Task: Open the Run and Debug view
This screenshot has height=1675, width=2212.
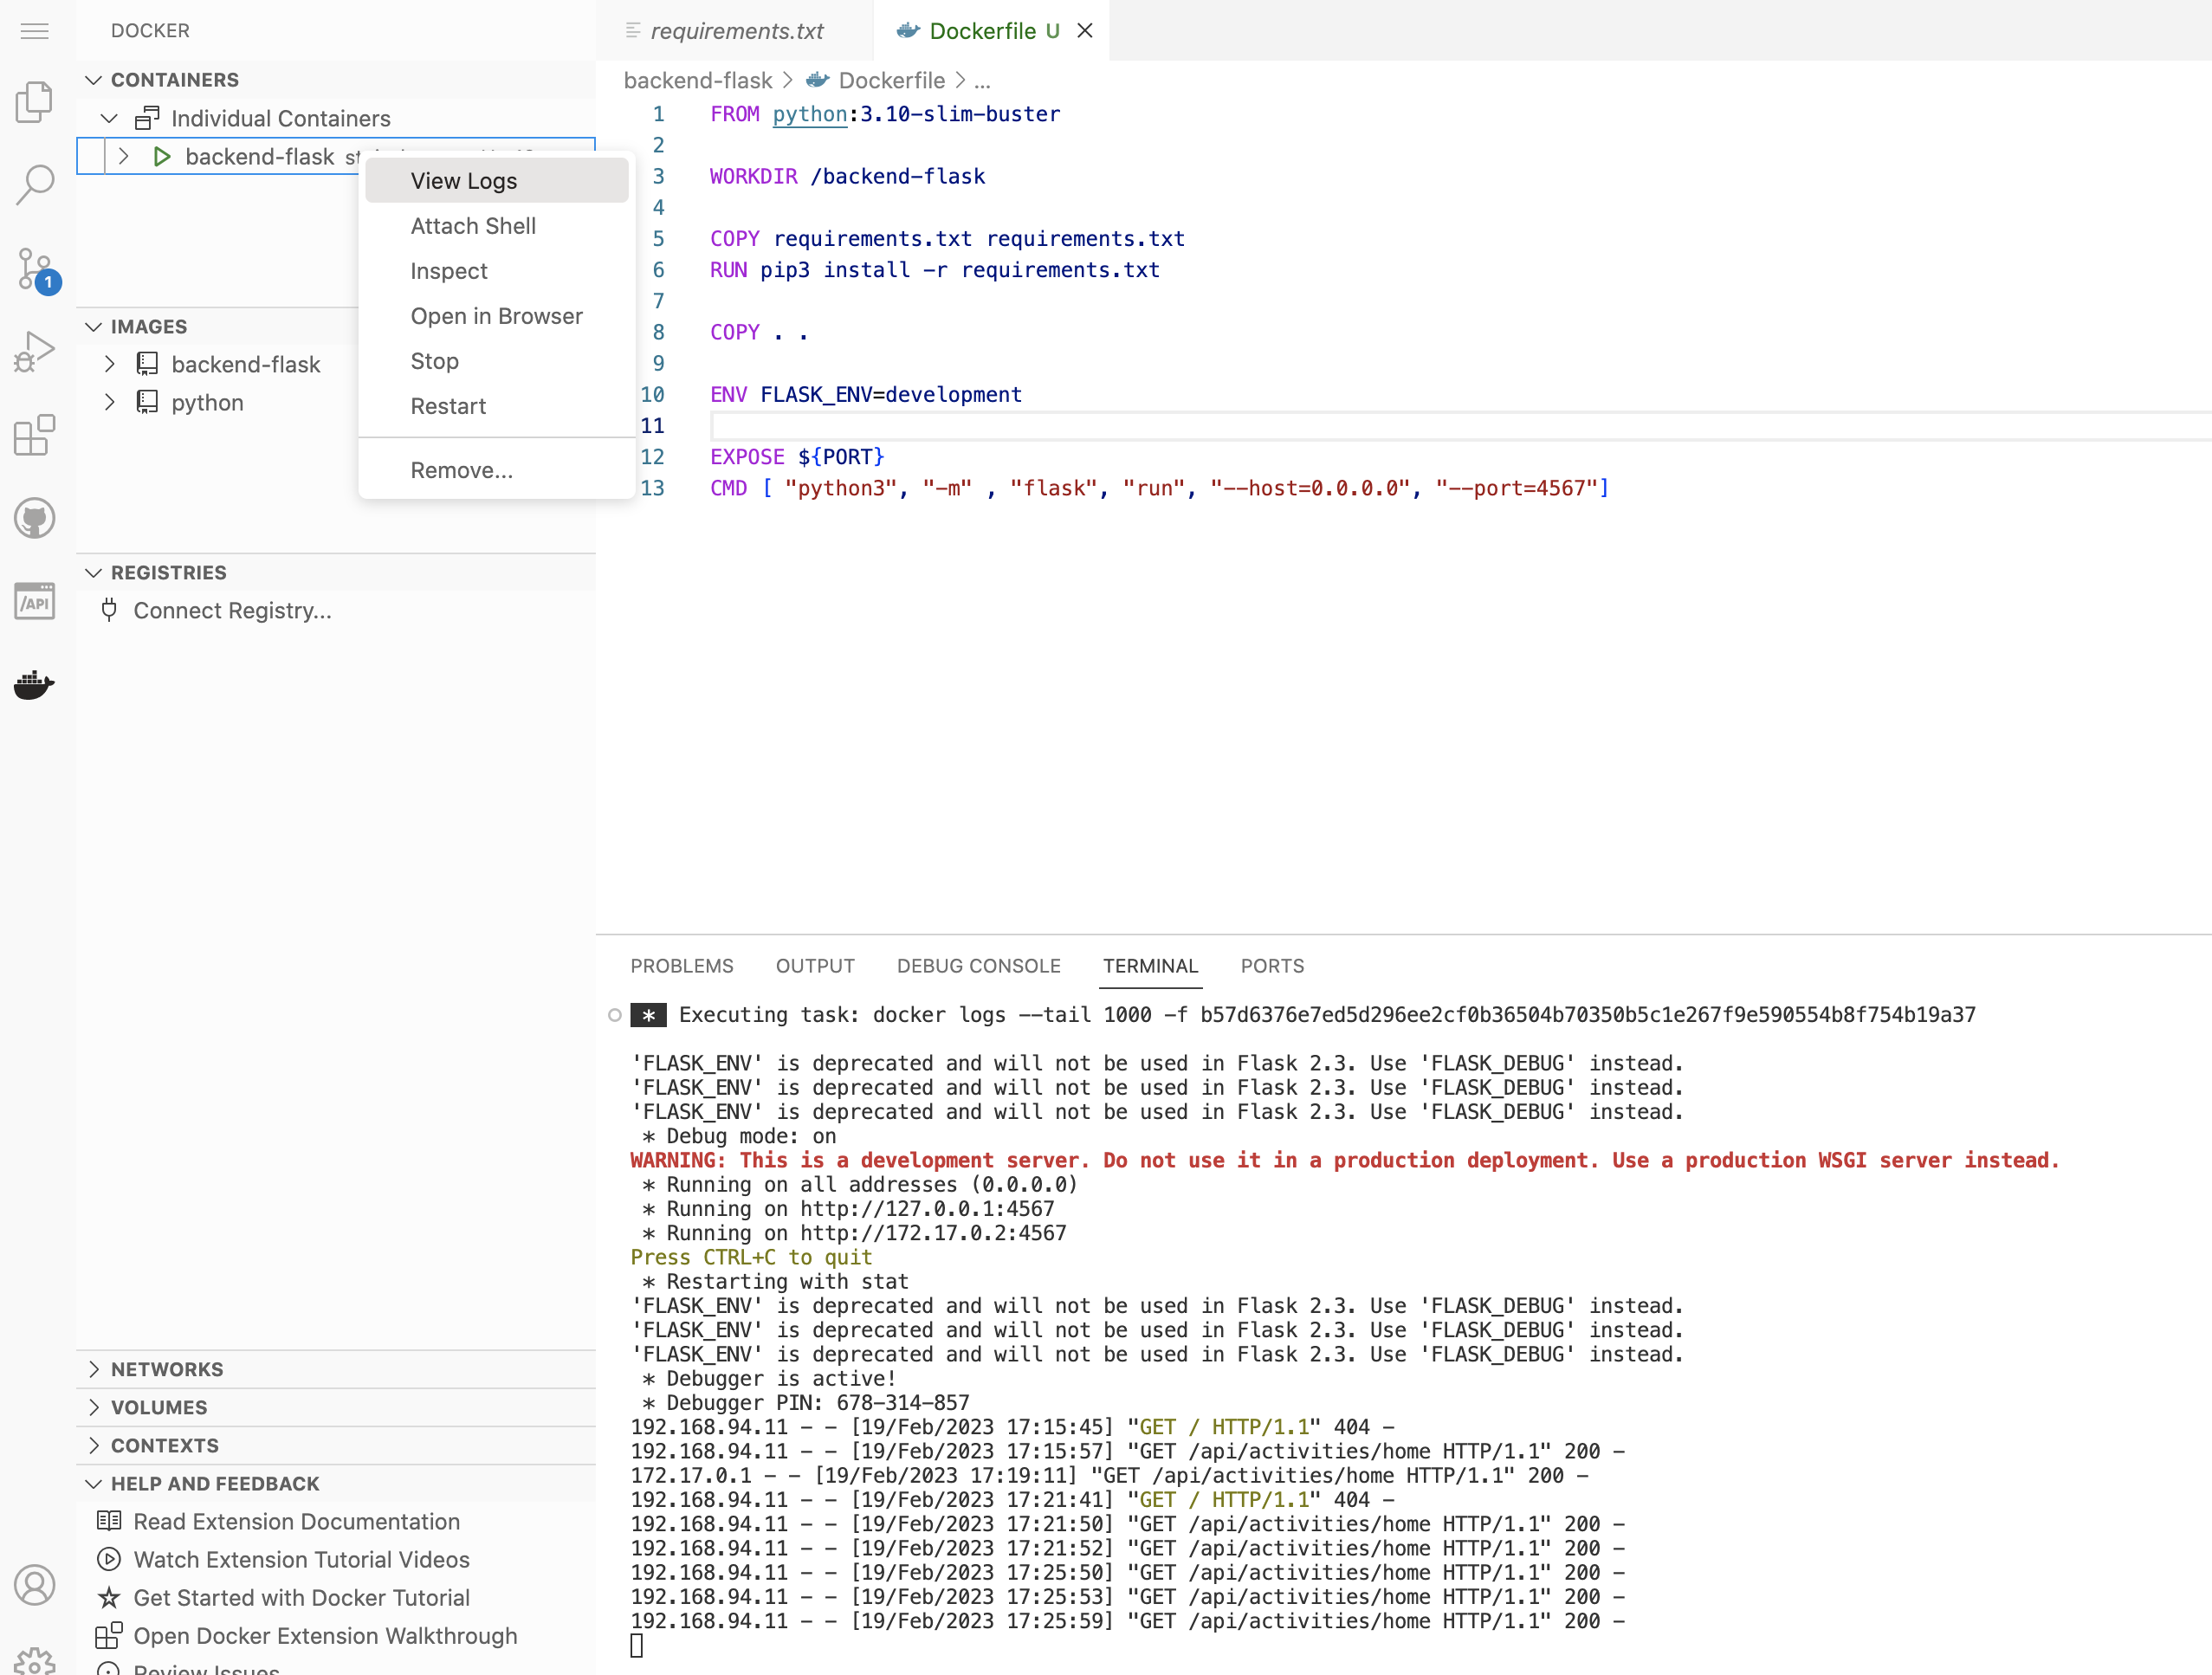Action: coord(35,352)
